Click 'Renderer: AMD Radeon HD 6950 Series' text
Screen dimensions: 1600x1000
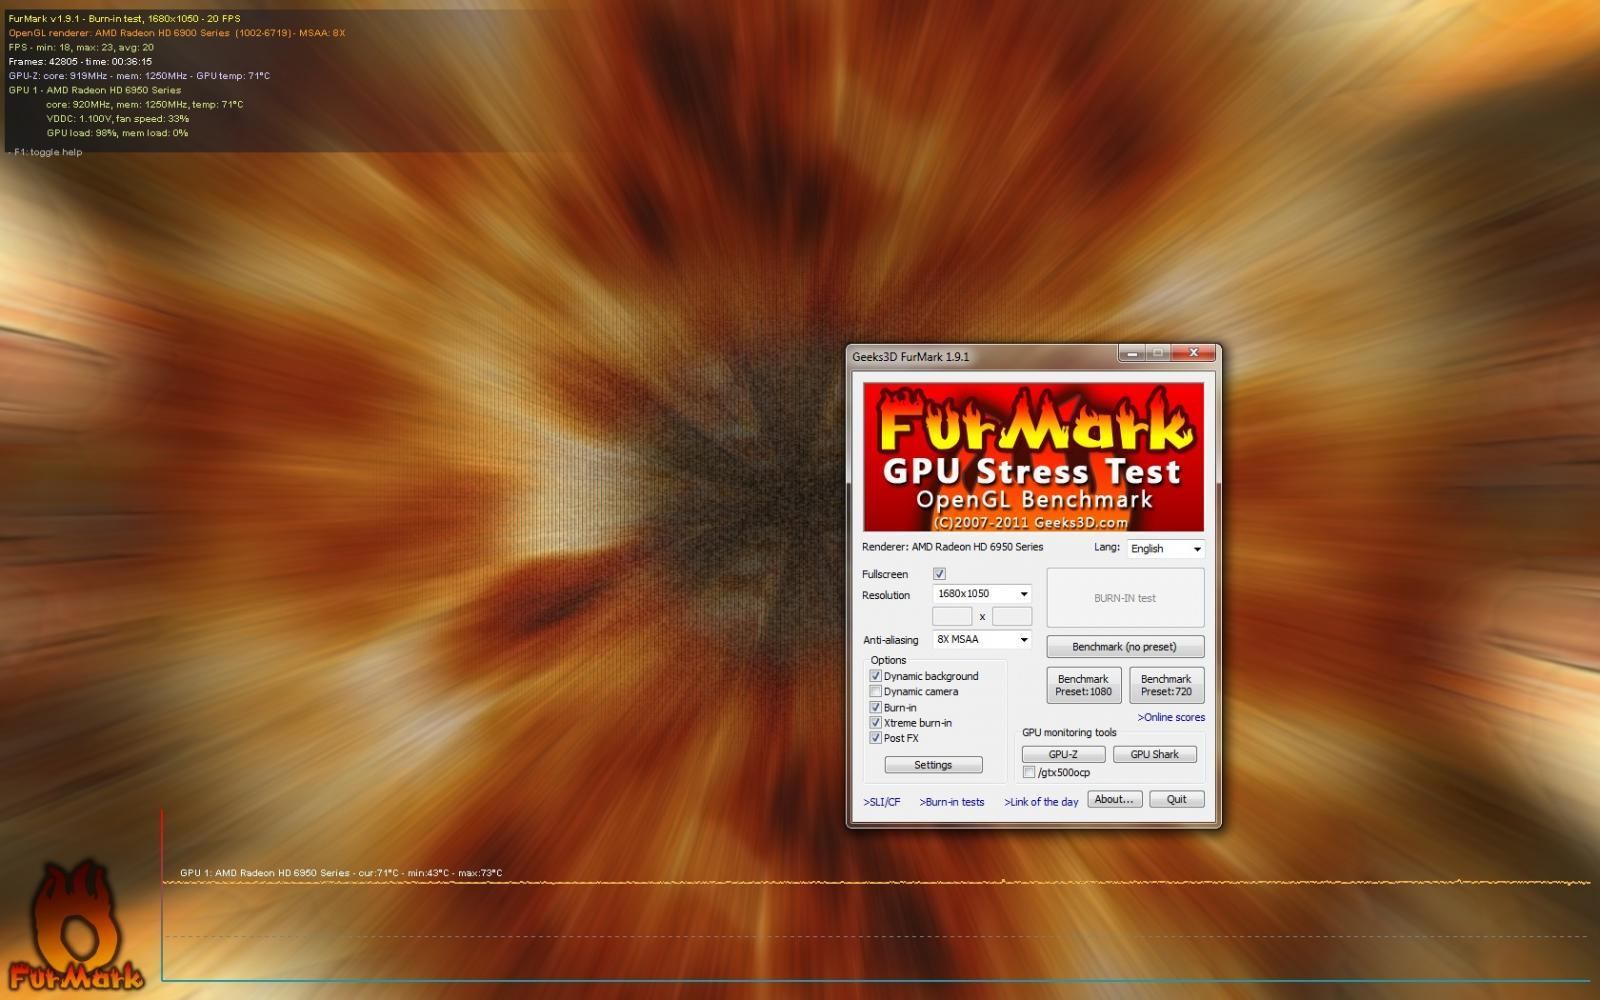(x=952, y=547)
